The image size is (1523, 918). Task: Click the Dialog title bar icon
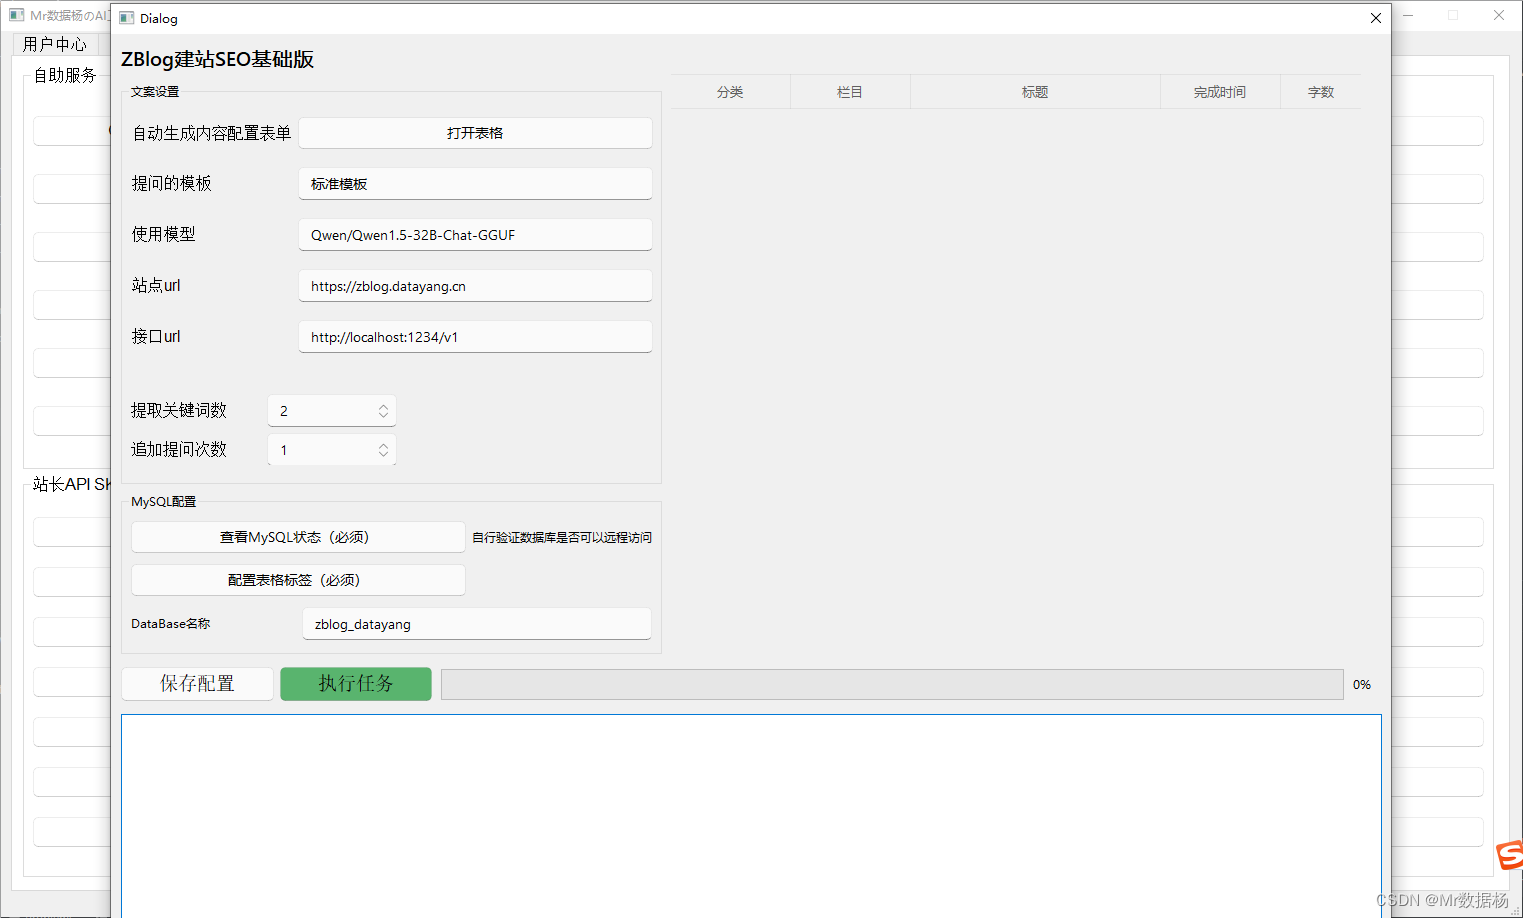[127, 18]
